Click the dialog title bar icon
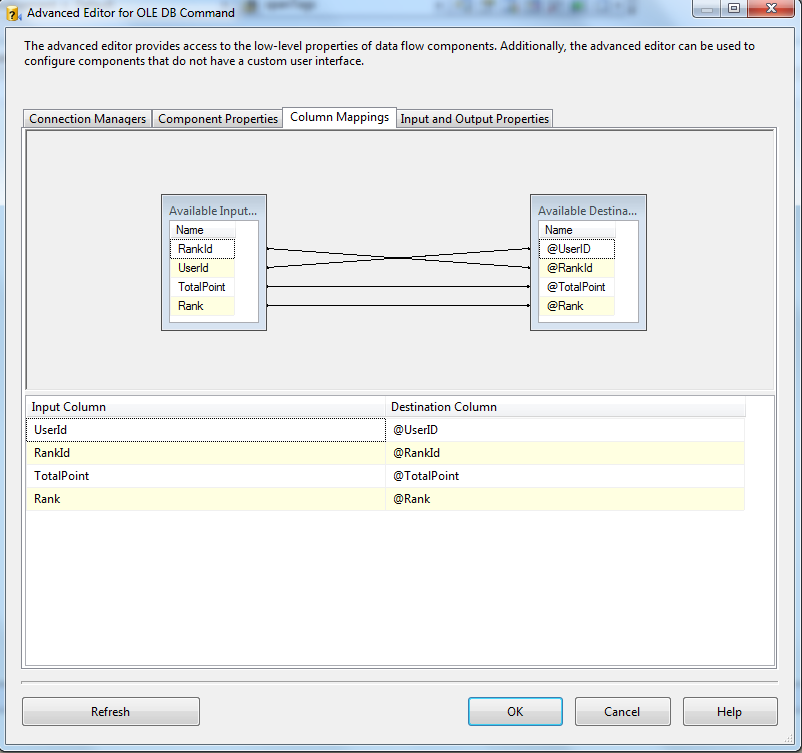This screenshot has height=753, width=802. point(13,13)
